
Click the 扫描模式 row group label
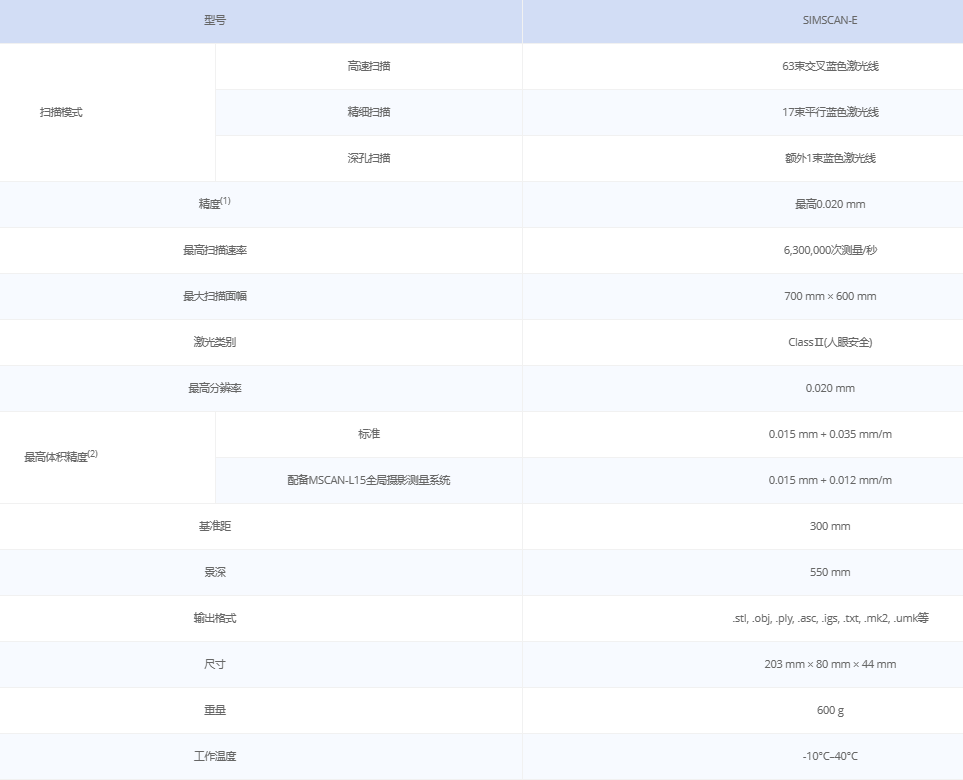click(61, 112)
